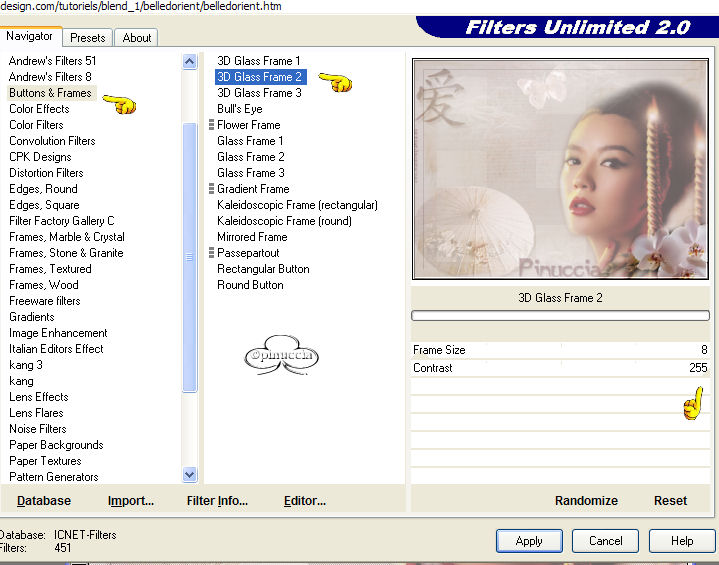This screenshot has width=719, height=565.
Task: Select the 3D Glass Frame 1 filter
Action: click(x=259, y=61)
